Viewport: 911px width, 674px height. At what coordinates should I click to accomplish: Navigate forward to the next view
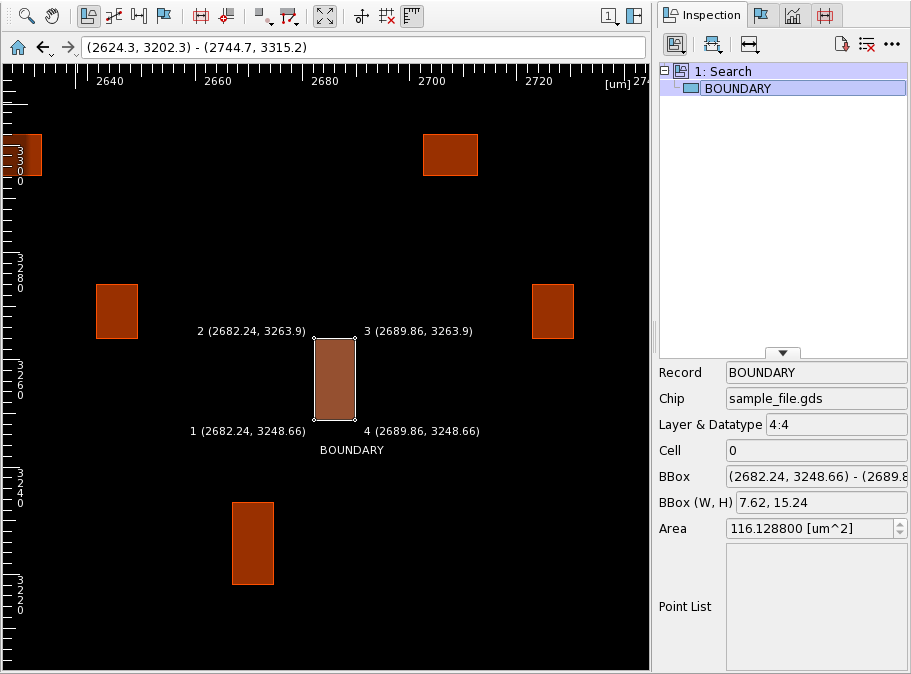point(69,47)
